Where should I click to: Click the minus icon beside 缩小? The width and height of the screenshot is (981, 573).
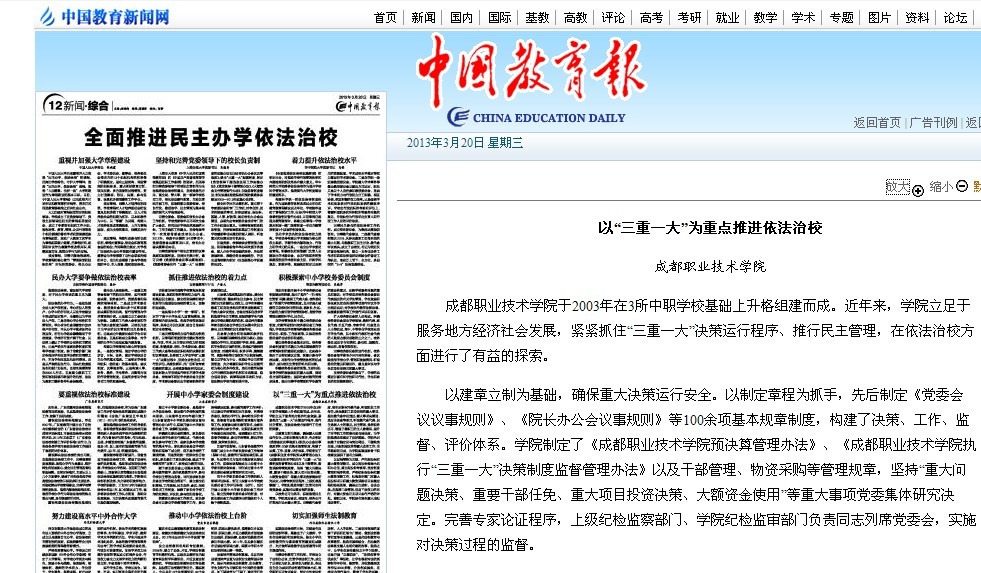coord(962,186)
